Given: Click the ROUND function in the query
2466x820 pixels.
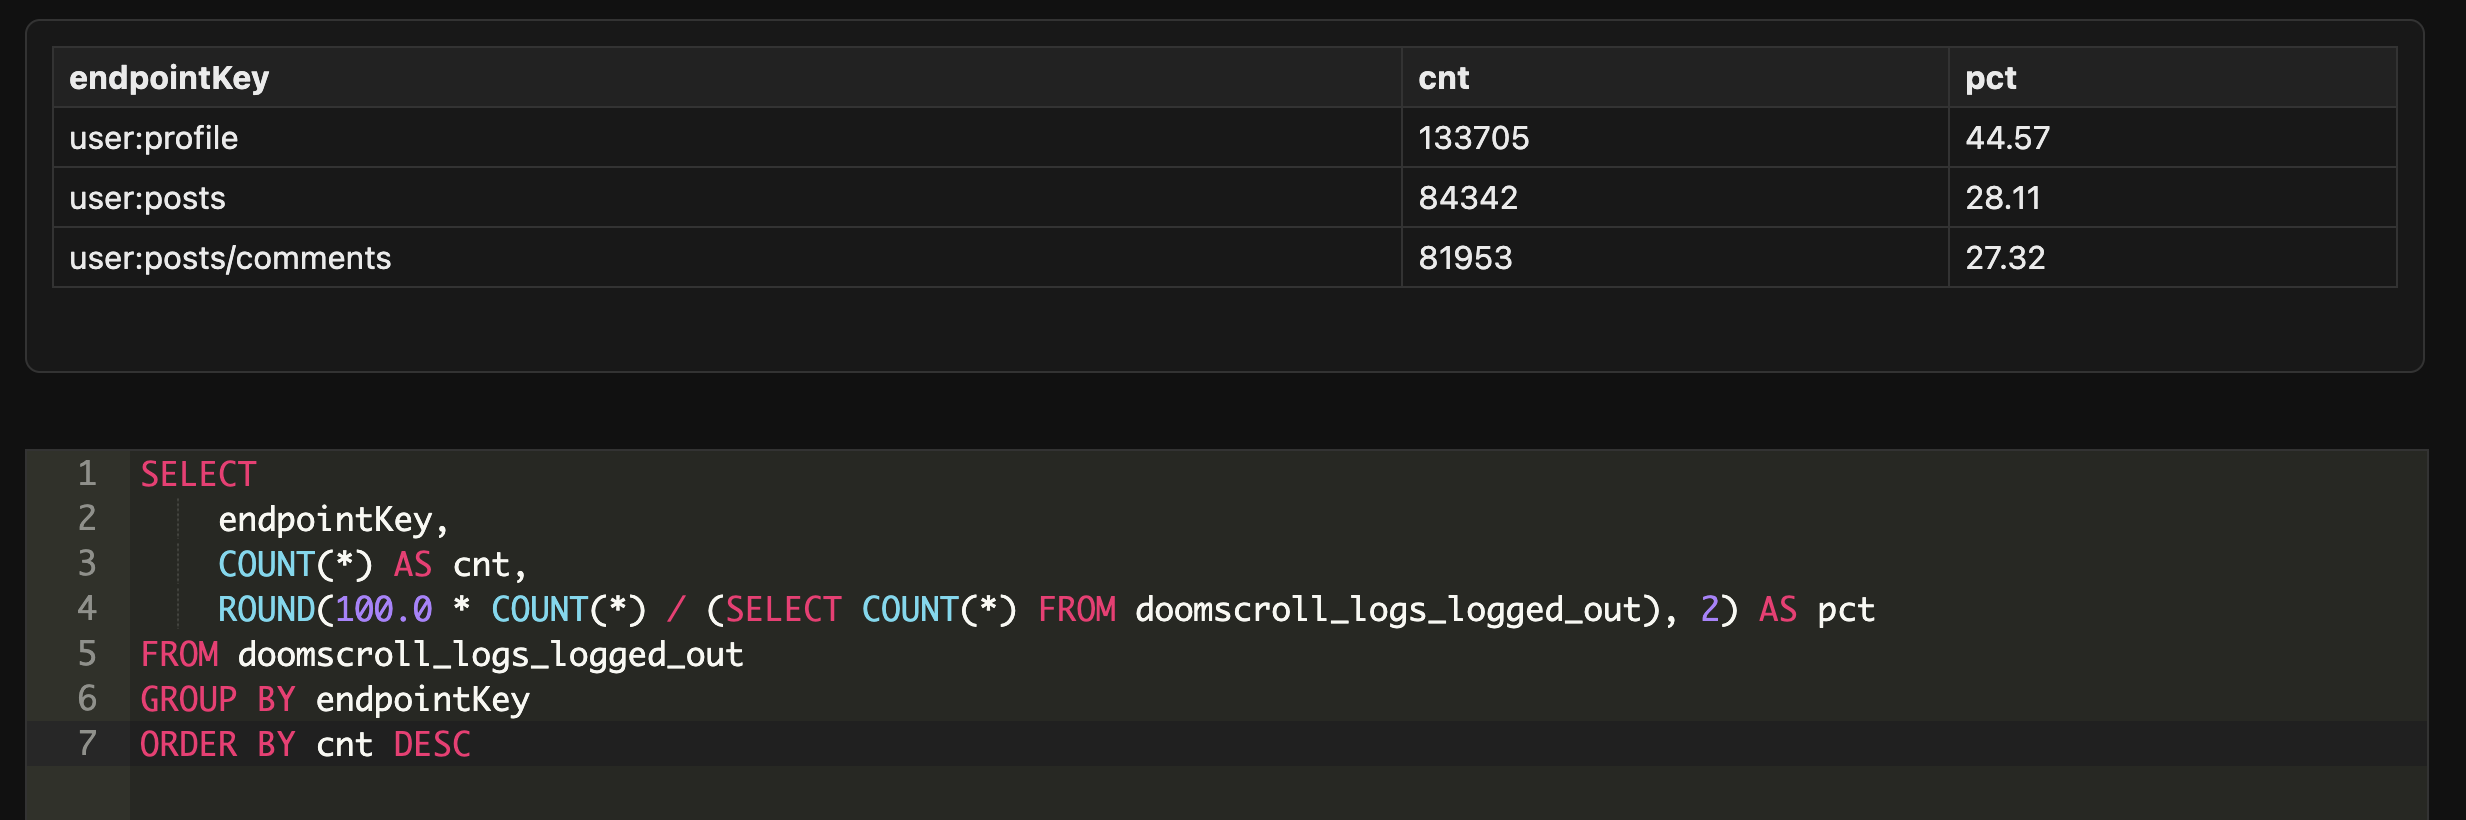Looking at the screenshot, I should point(266,609).
